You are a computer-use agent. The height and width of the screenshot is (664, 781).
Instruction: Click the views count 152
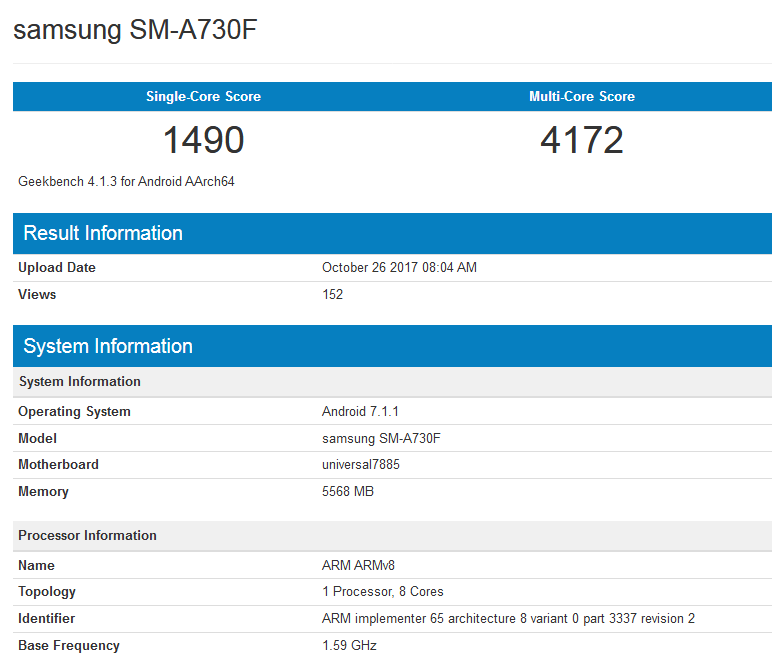click(332, 294)
